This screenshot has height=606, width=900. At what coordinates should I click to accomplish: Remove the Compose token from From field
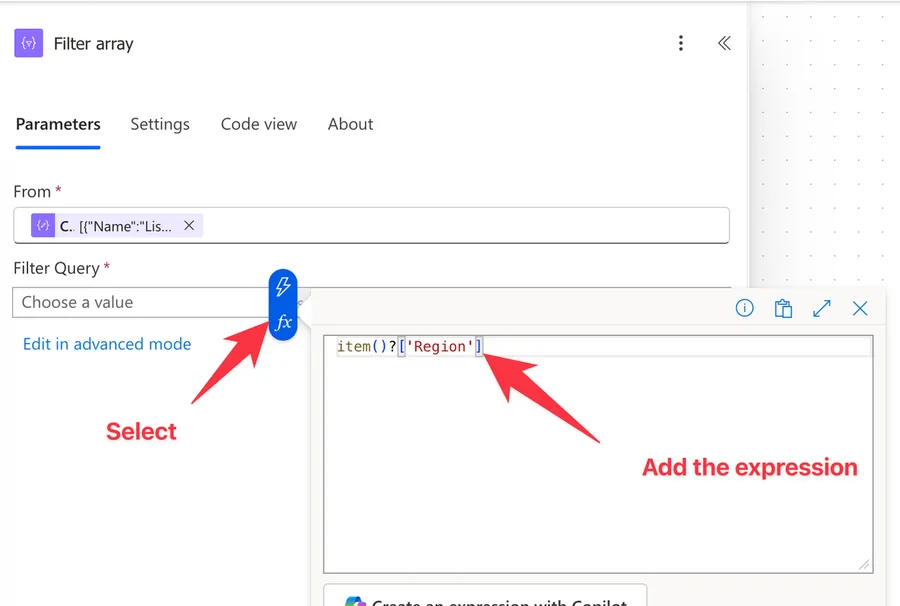tap(189, 226)
